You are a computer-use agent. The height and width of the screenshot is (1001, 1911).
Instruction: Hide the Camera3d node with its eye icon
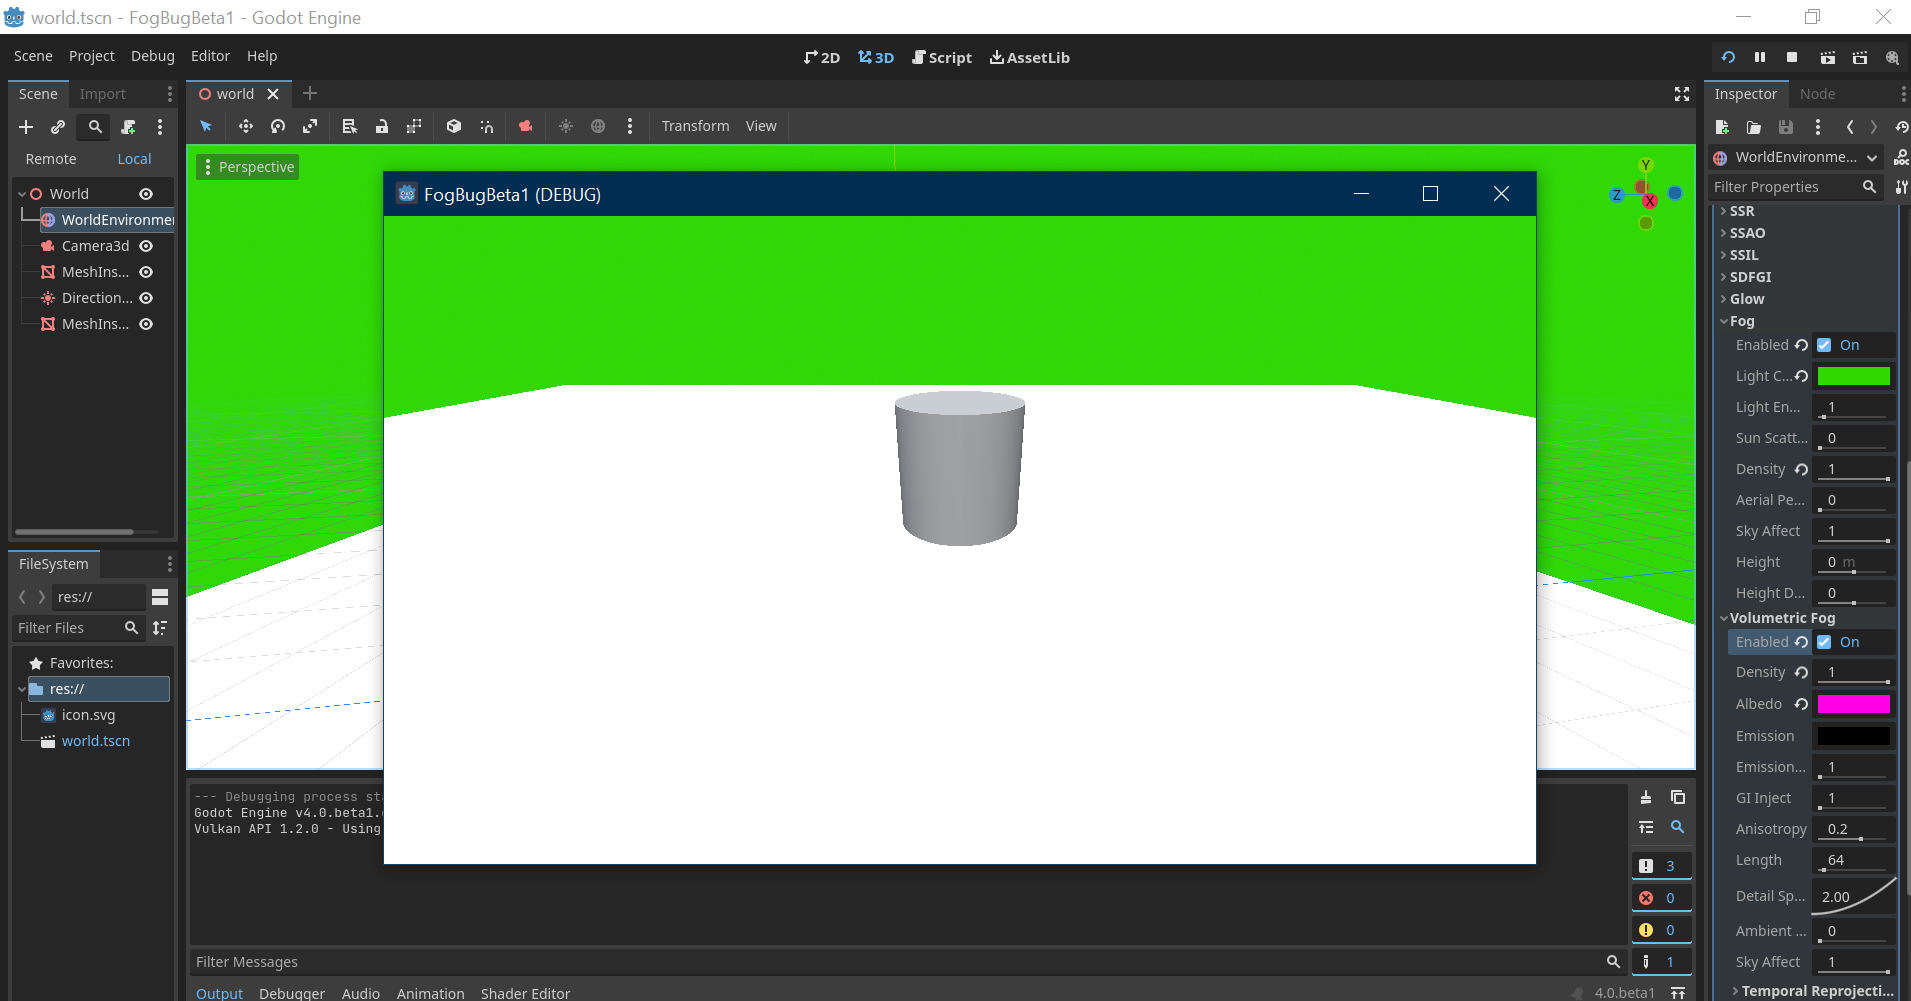pos(145,246)
